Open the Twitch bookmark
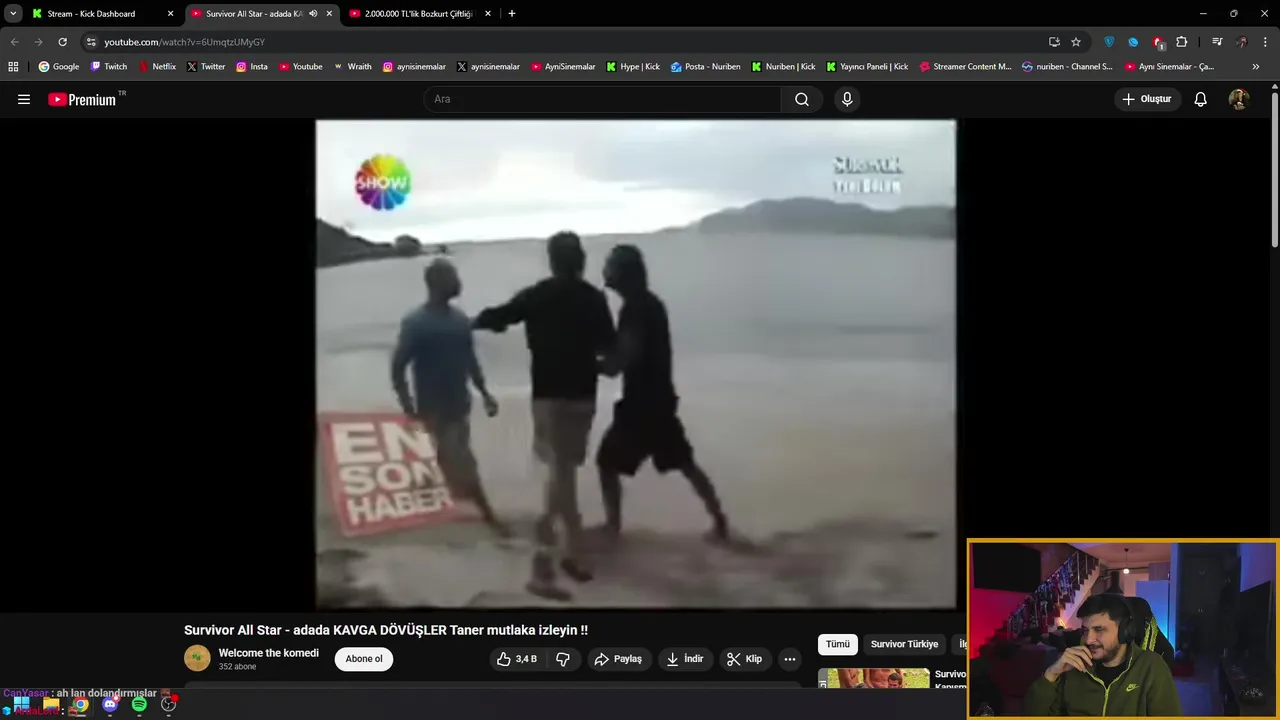 tap(109, 67)
